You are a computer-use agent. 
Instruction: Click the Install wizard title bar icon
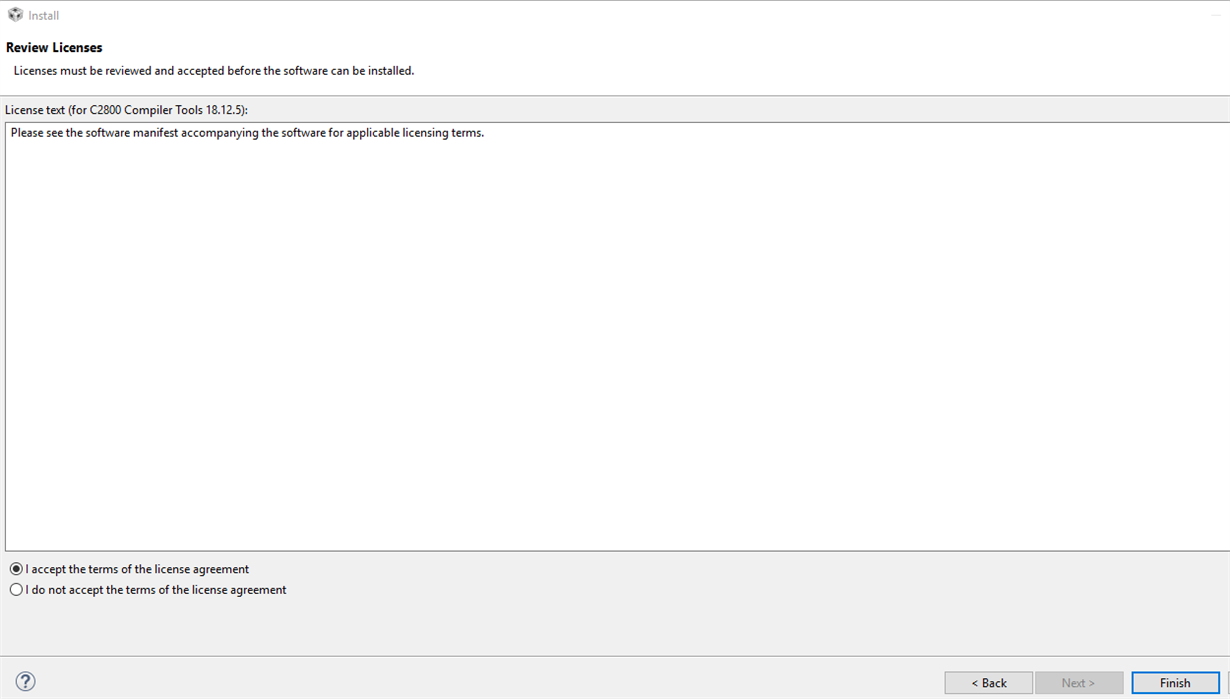(x=15, y=15)
